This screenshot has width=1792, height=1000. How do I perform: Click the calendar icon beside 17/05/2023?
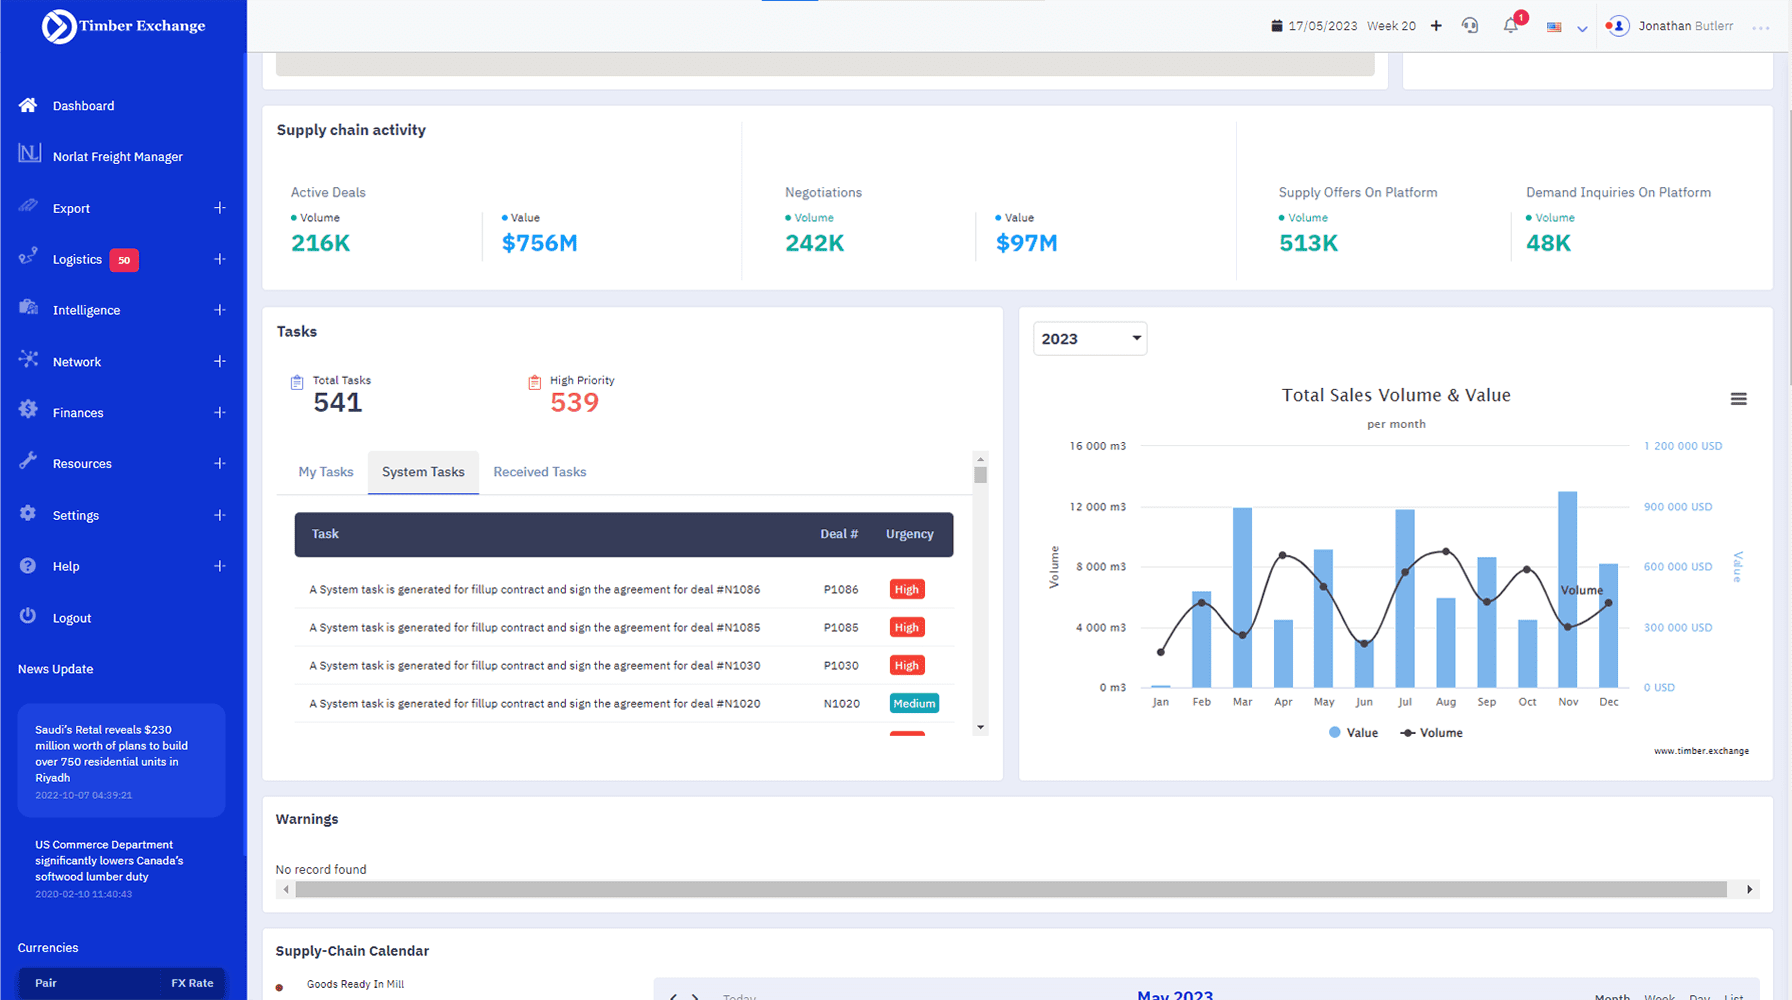point(1277,26)
